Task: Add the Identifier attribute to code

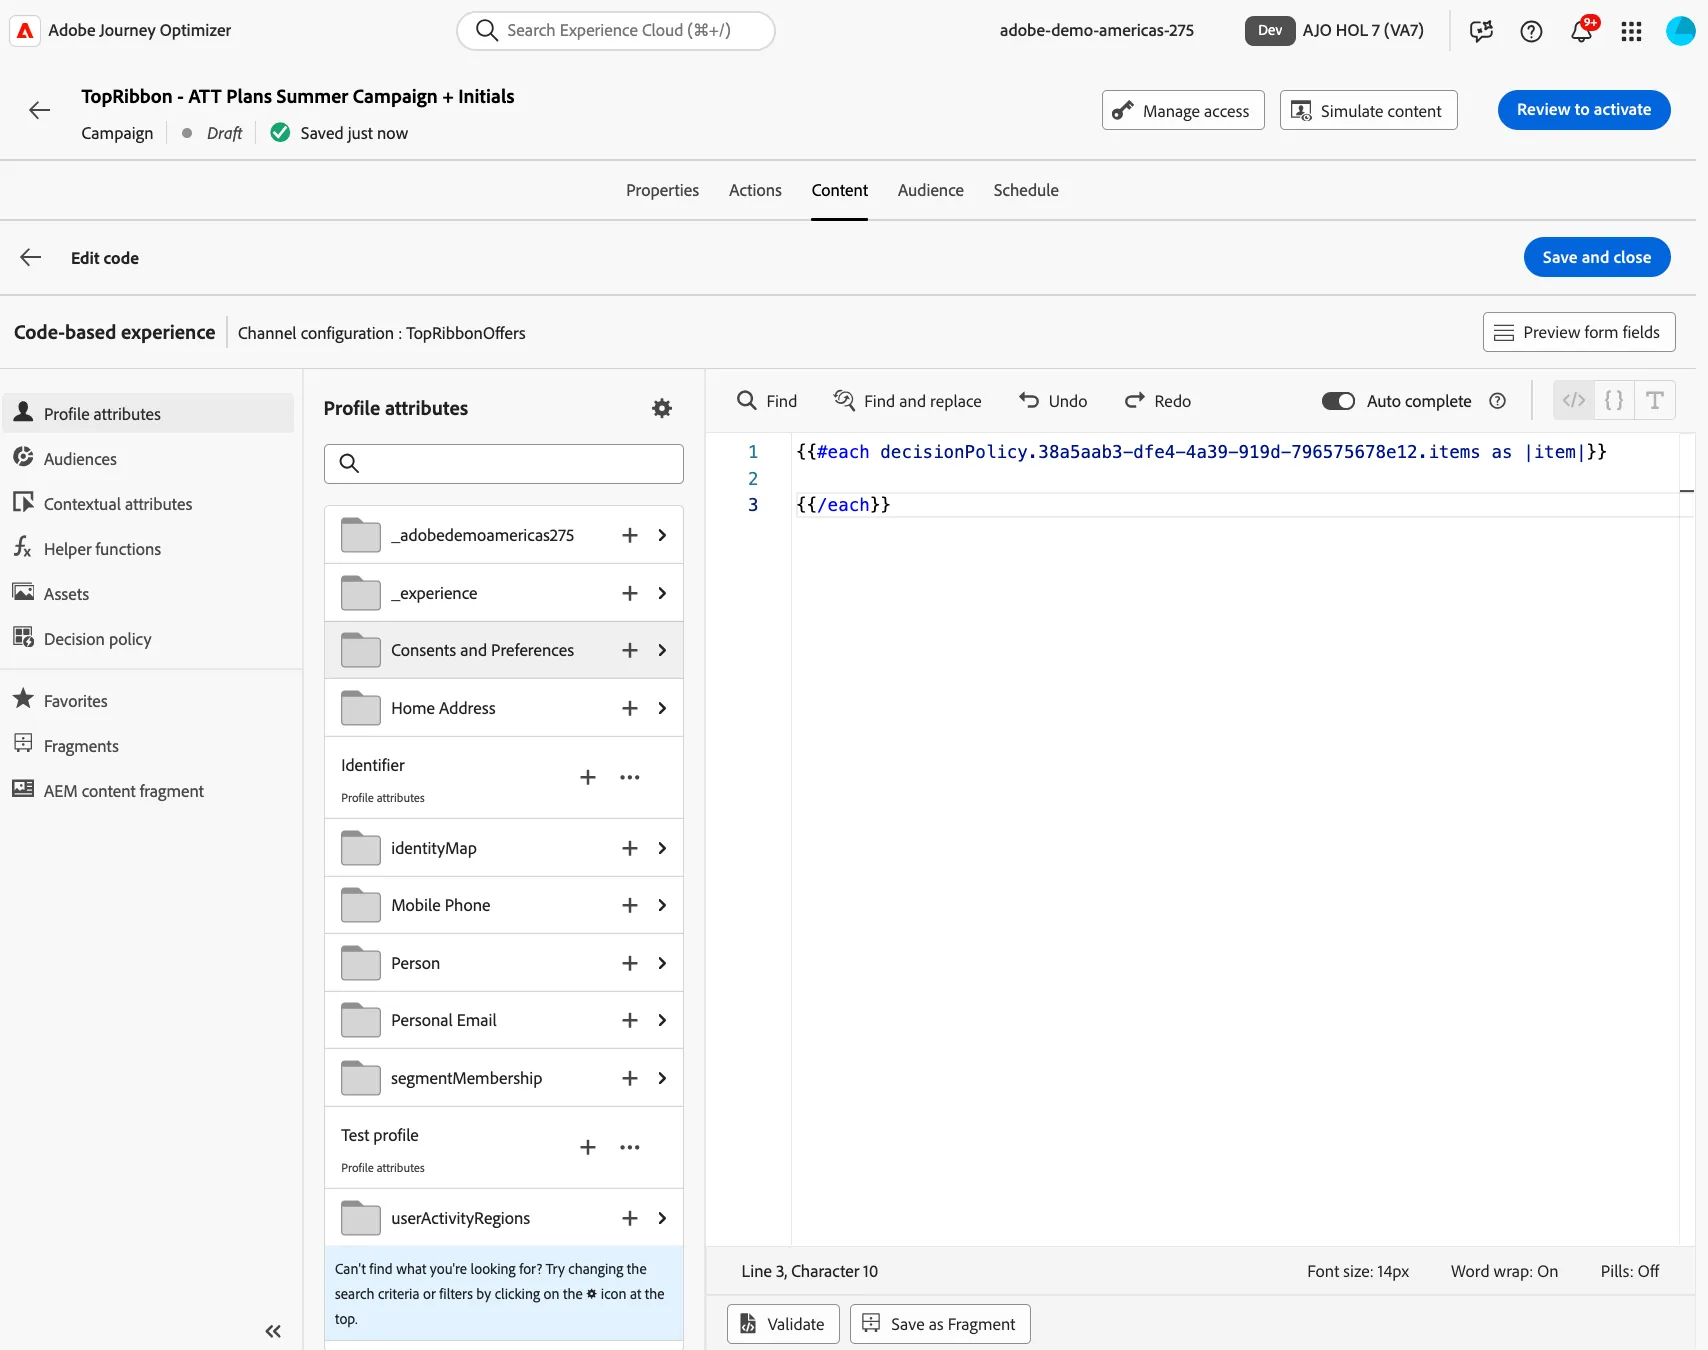Action: point(588,777)
